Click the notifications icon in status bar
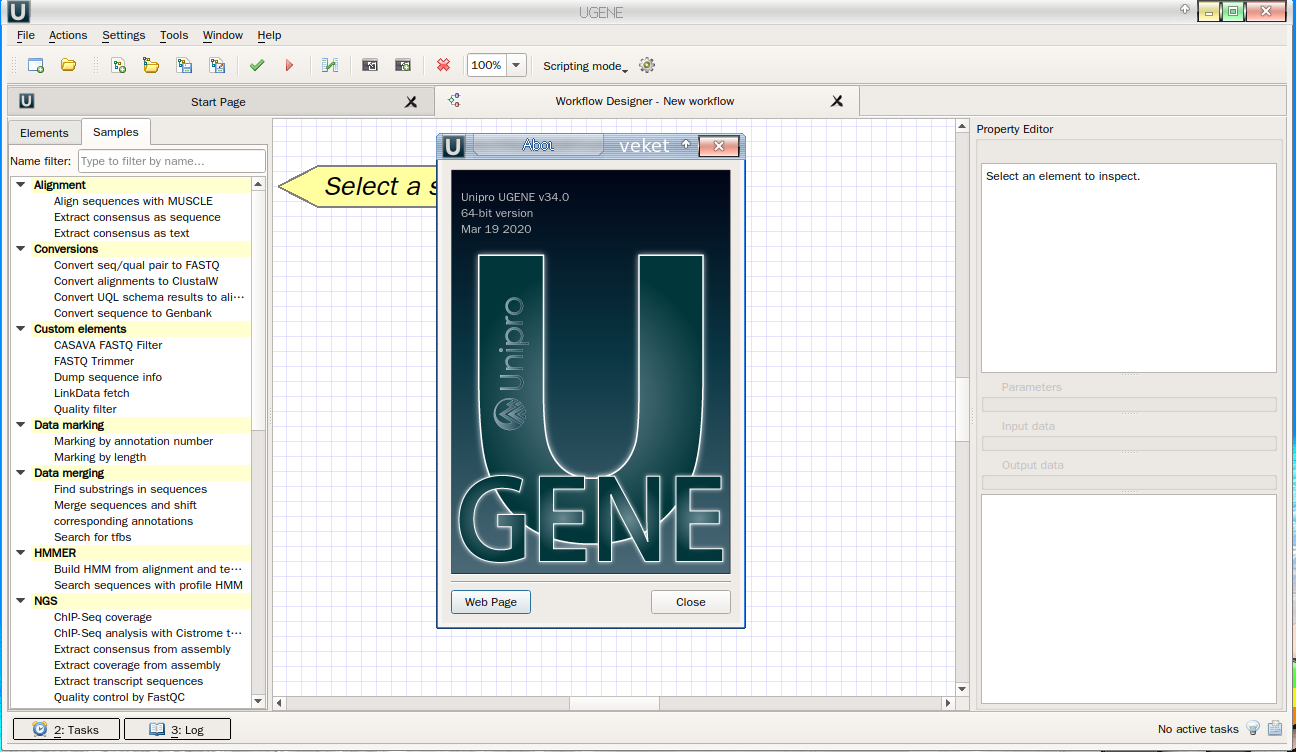This screenshot has height=752, width=1296. click(1275, 729)
